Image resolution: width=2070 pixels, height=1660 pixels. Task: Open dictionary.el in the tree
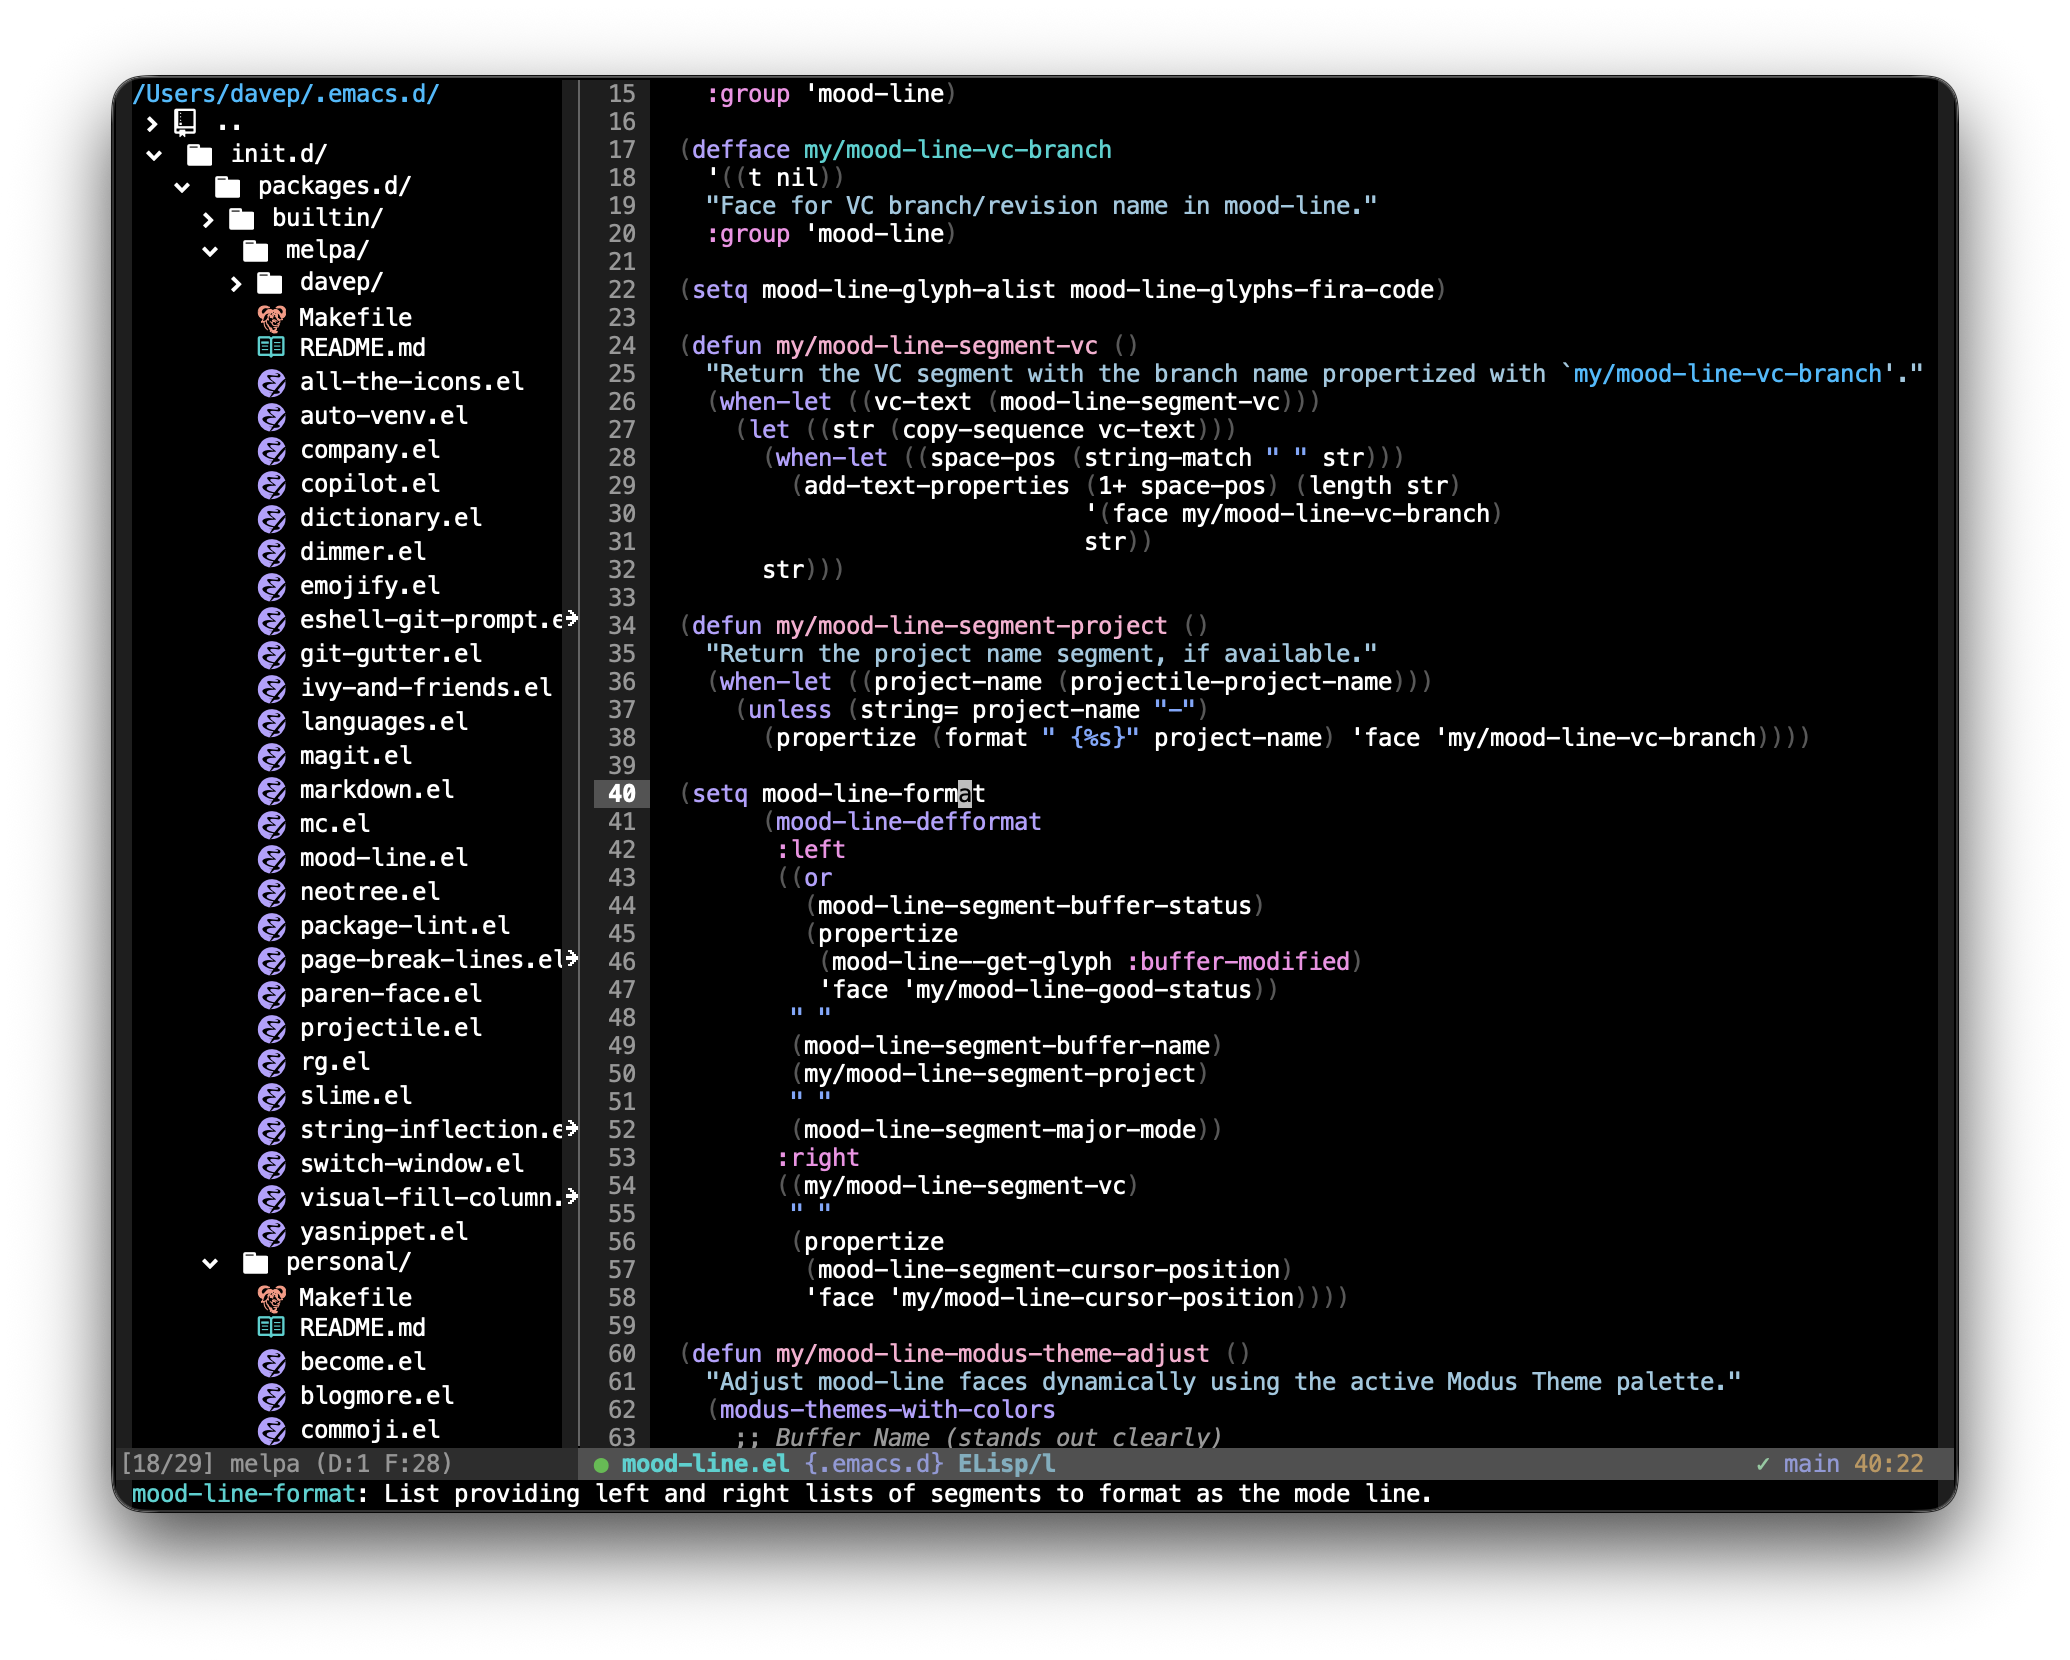click(391, 518)
